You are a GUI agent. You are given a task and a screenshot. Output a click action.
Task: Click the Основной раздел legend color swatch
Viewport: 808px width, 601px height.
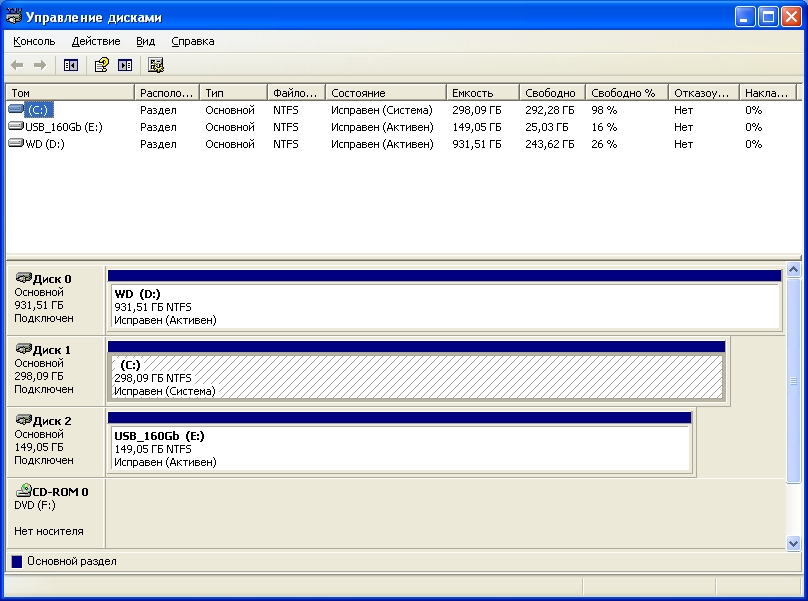(17, 562)
